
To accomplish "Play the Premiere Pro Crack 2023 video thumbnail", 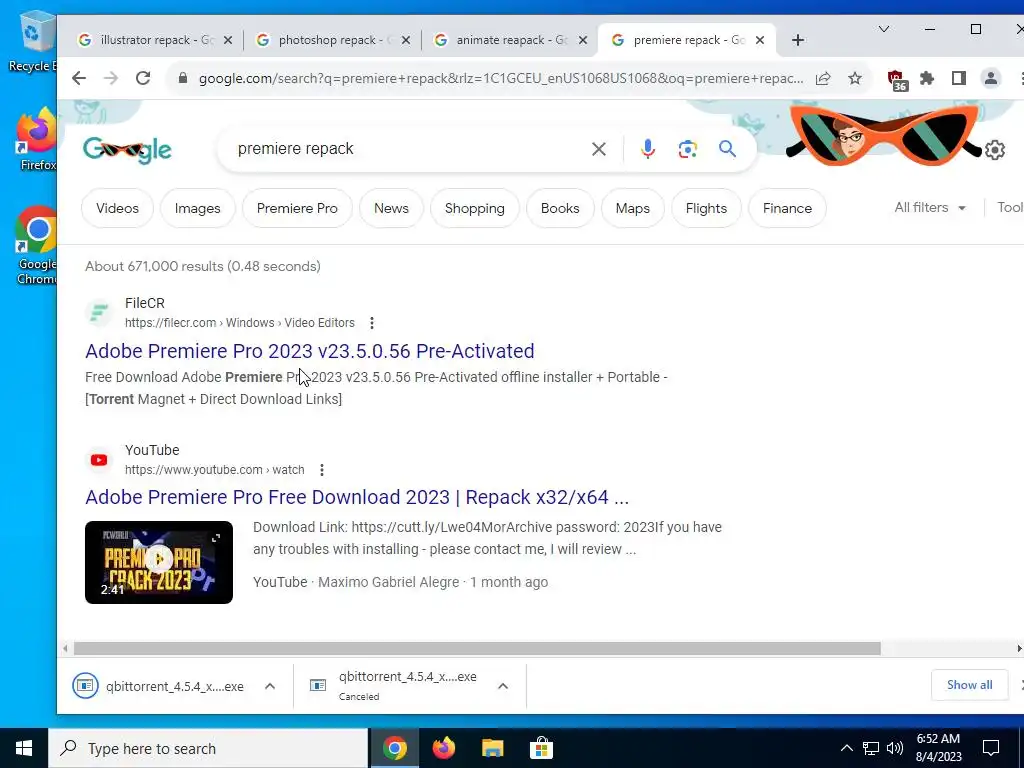I will tap(159, 562).
